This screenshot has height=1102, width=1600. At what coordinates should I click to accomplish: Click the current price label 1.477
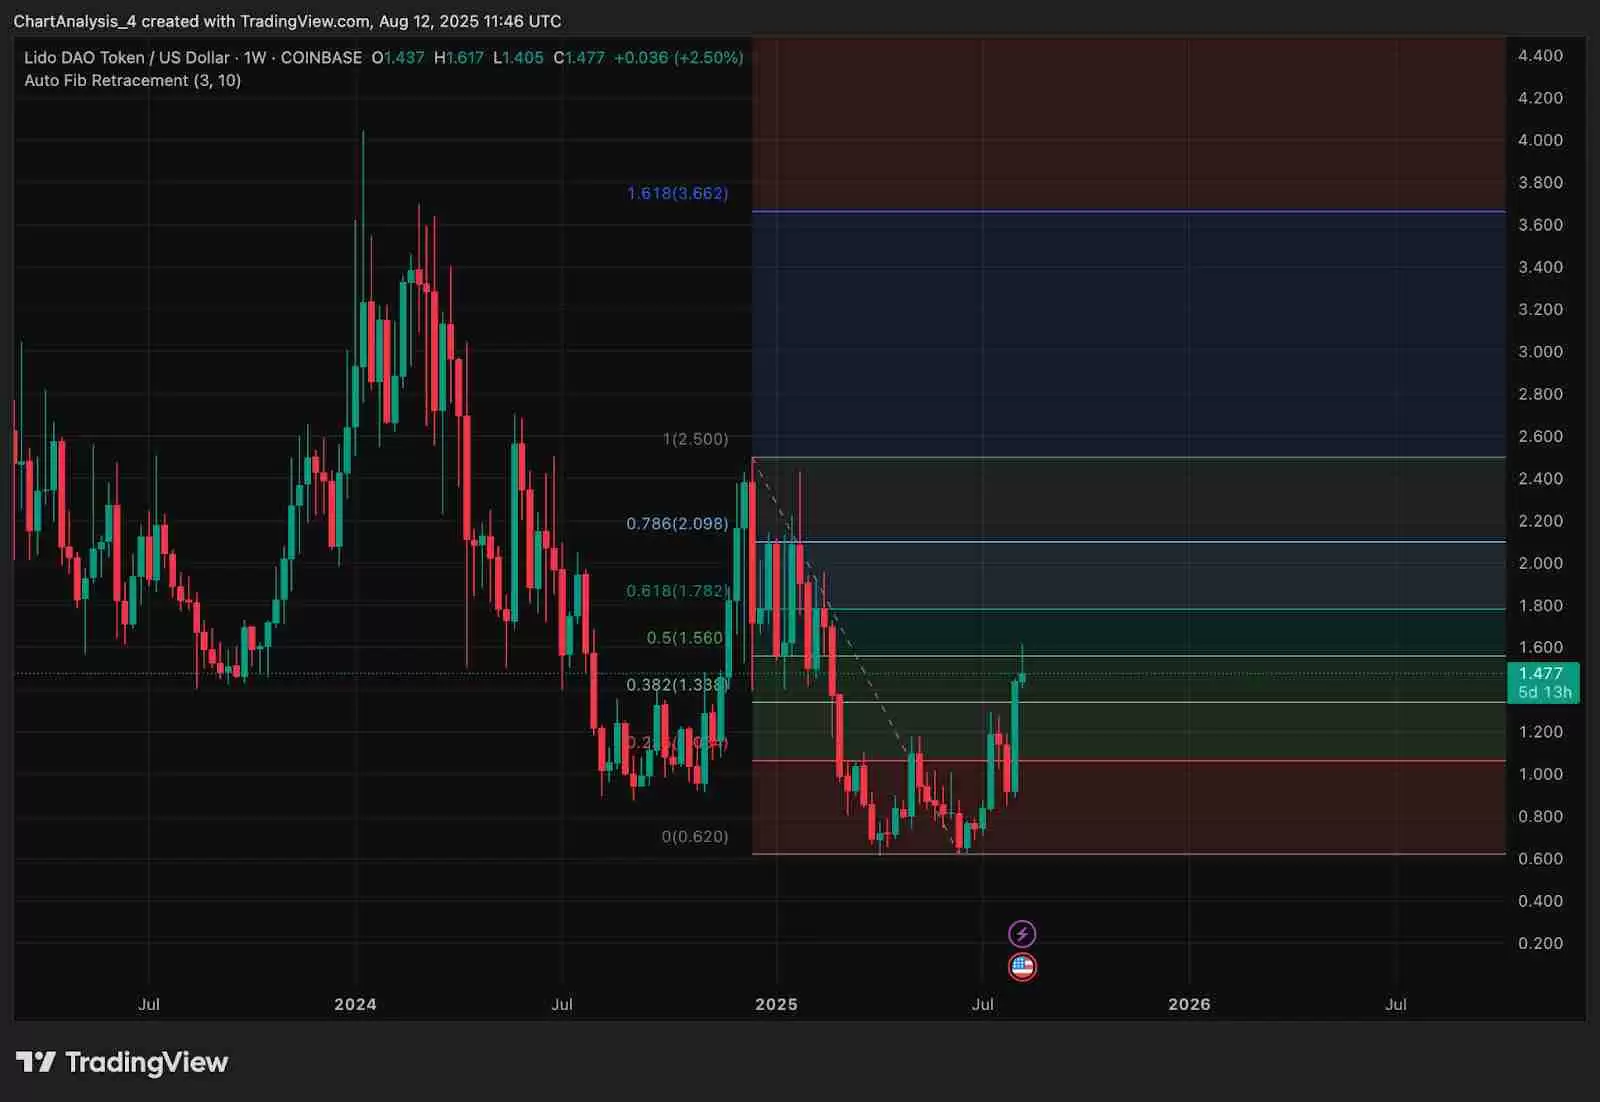tap(1540, 674)
